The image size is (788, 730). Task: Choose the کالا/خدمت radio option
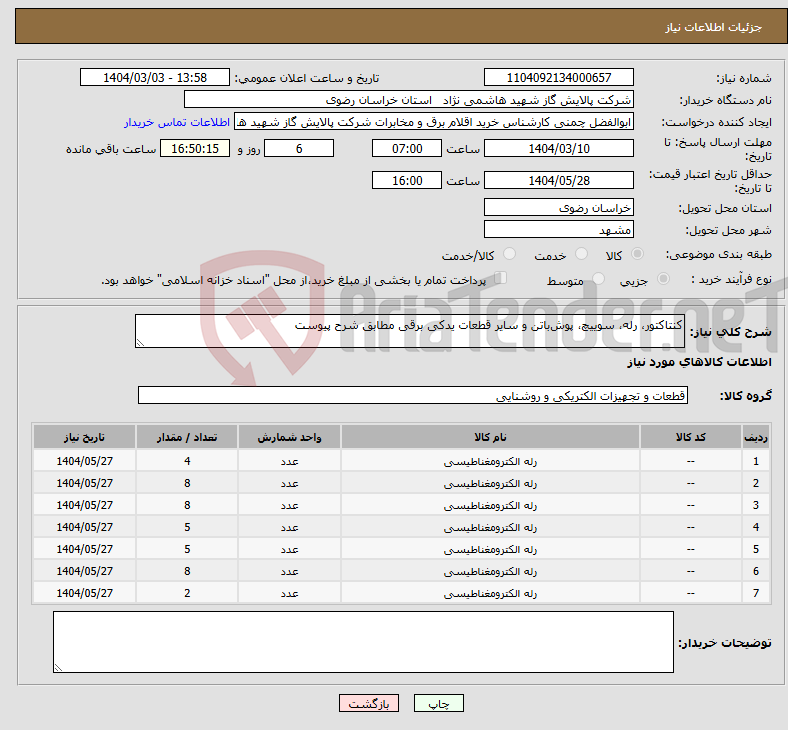click(509, 255)
